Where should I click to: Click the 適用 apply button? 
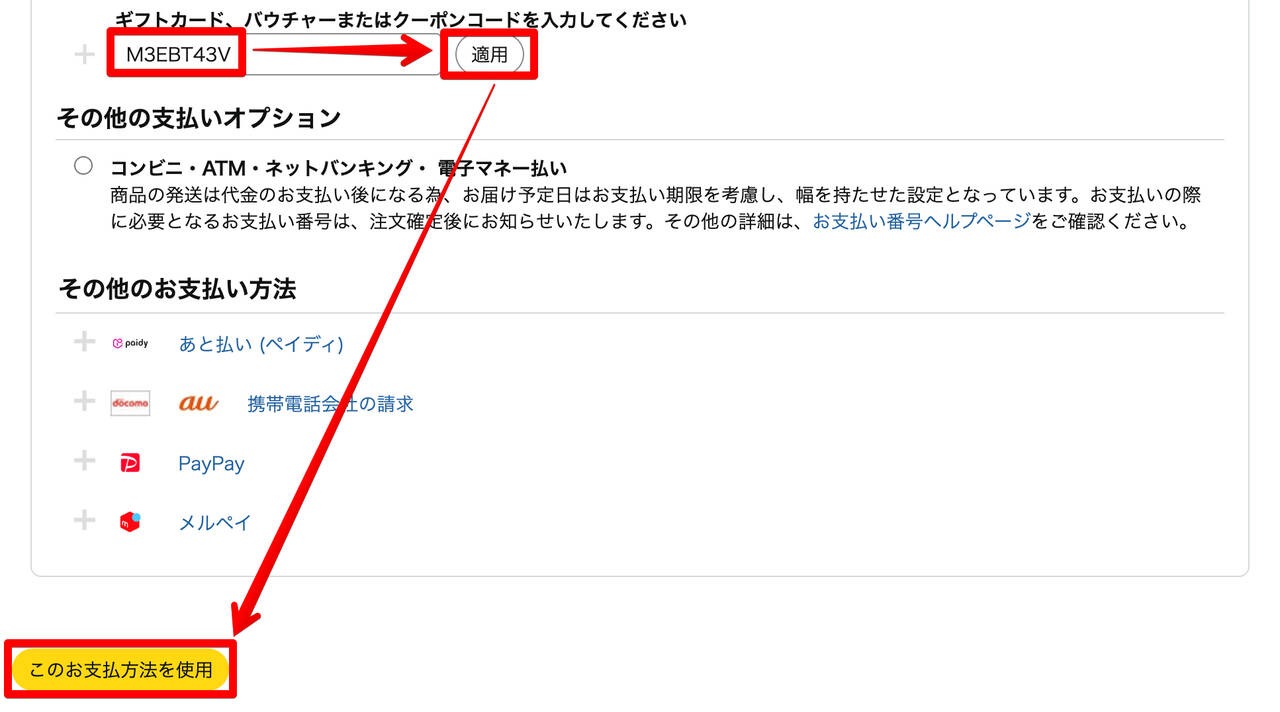point(489,55)
